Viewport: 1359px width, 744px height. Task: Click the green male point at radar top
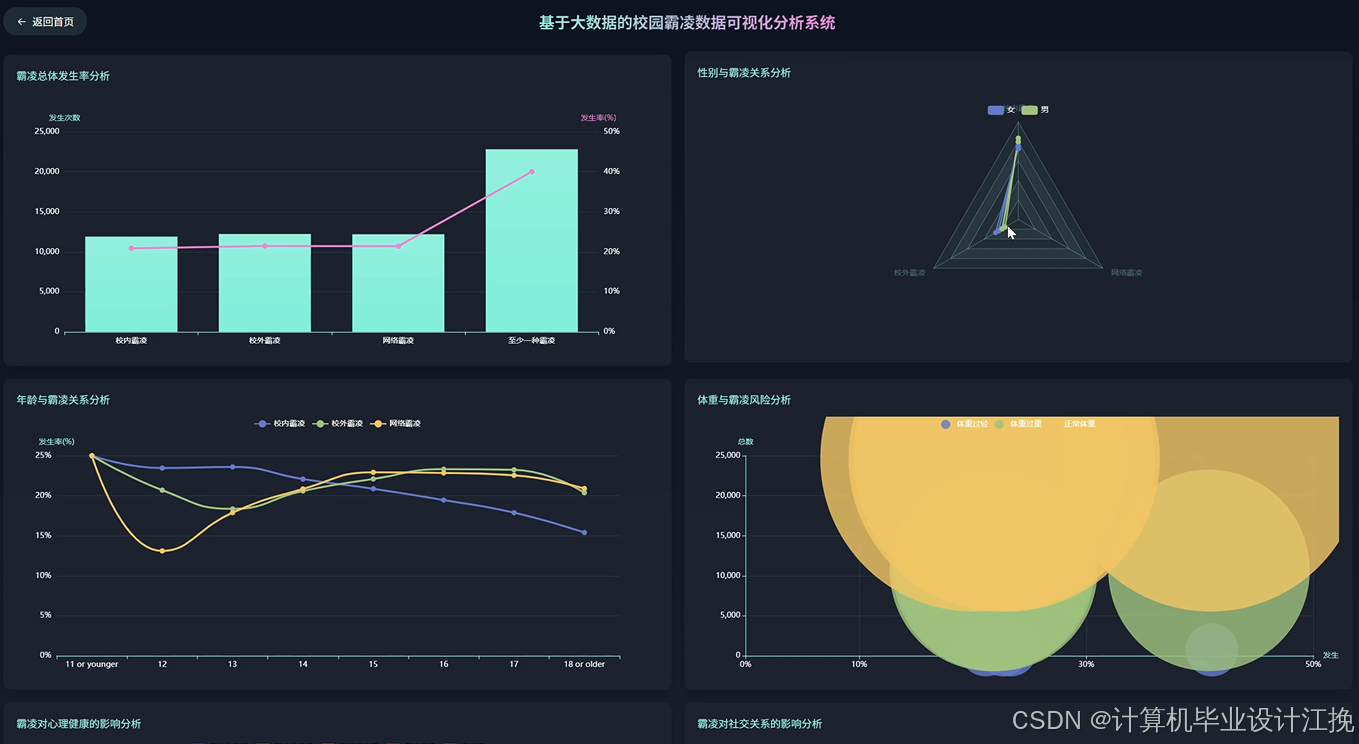(x=1018, y=139)
